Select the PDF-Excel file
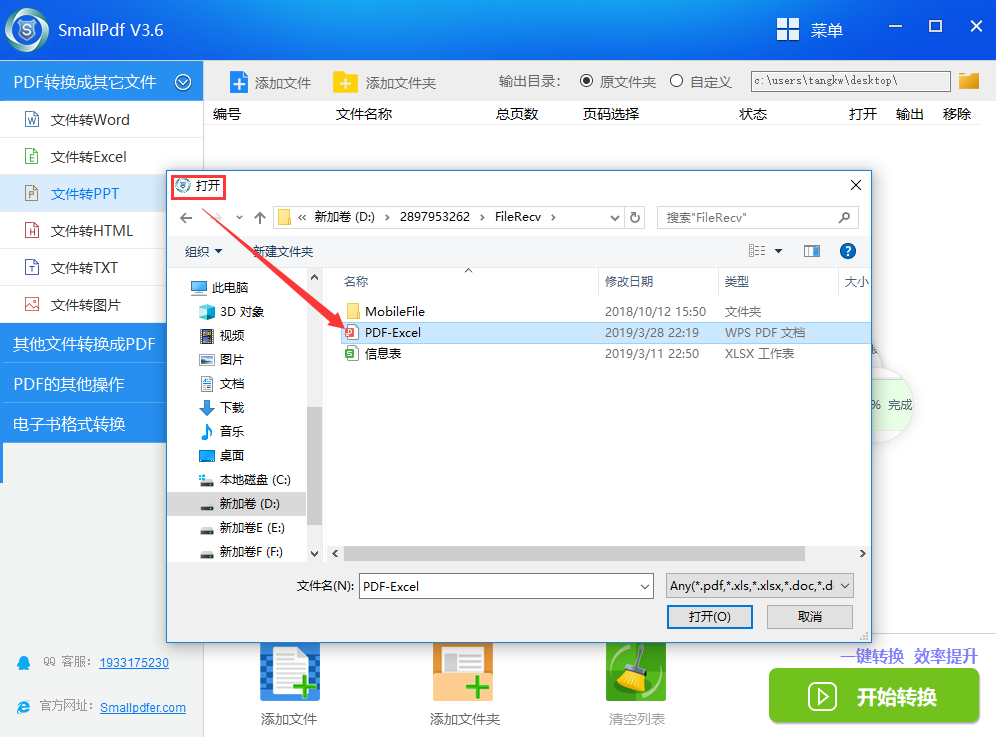 606,333
